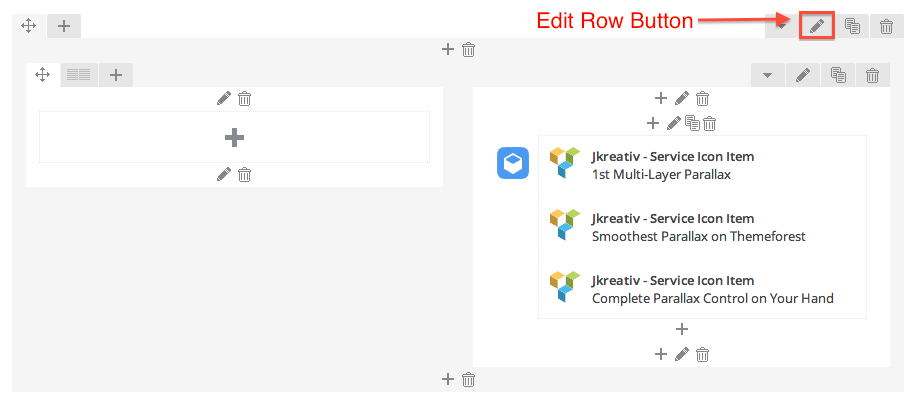Toggle the outer row's collapse arrow

(x=782, y=26)
